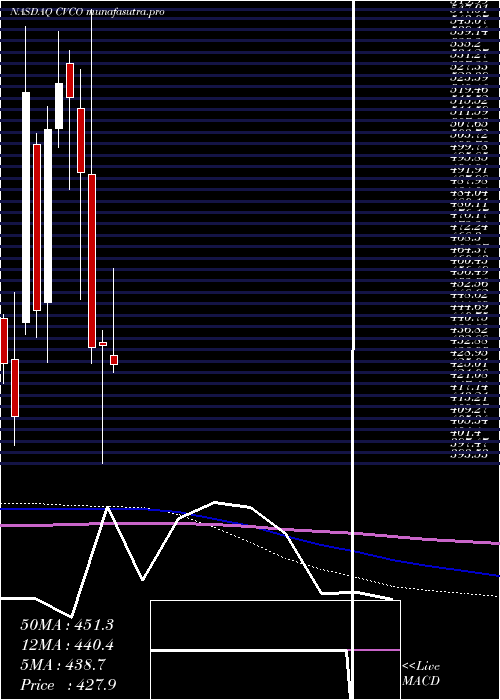Click the white MACD histogram box
The width and height of the screenshot is (500, 700).
click(x=275, y=650)
